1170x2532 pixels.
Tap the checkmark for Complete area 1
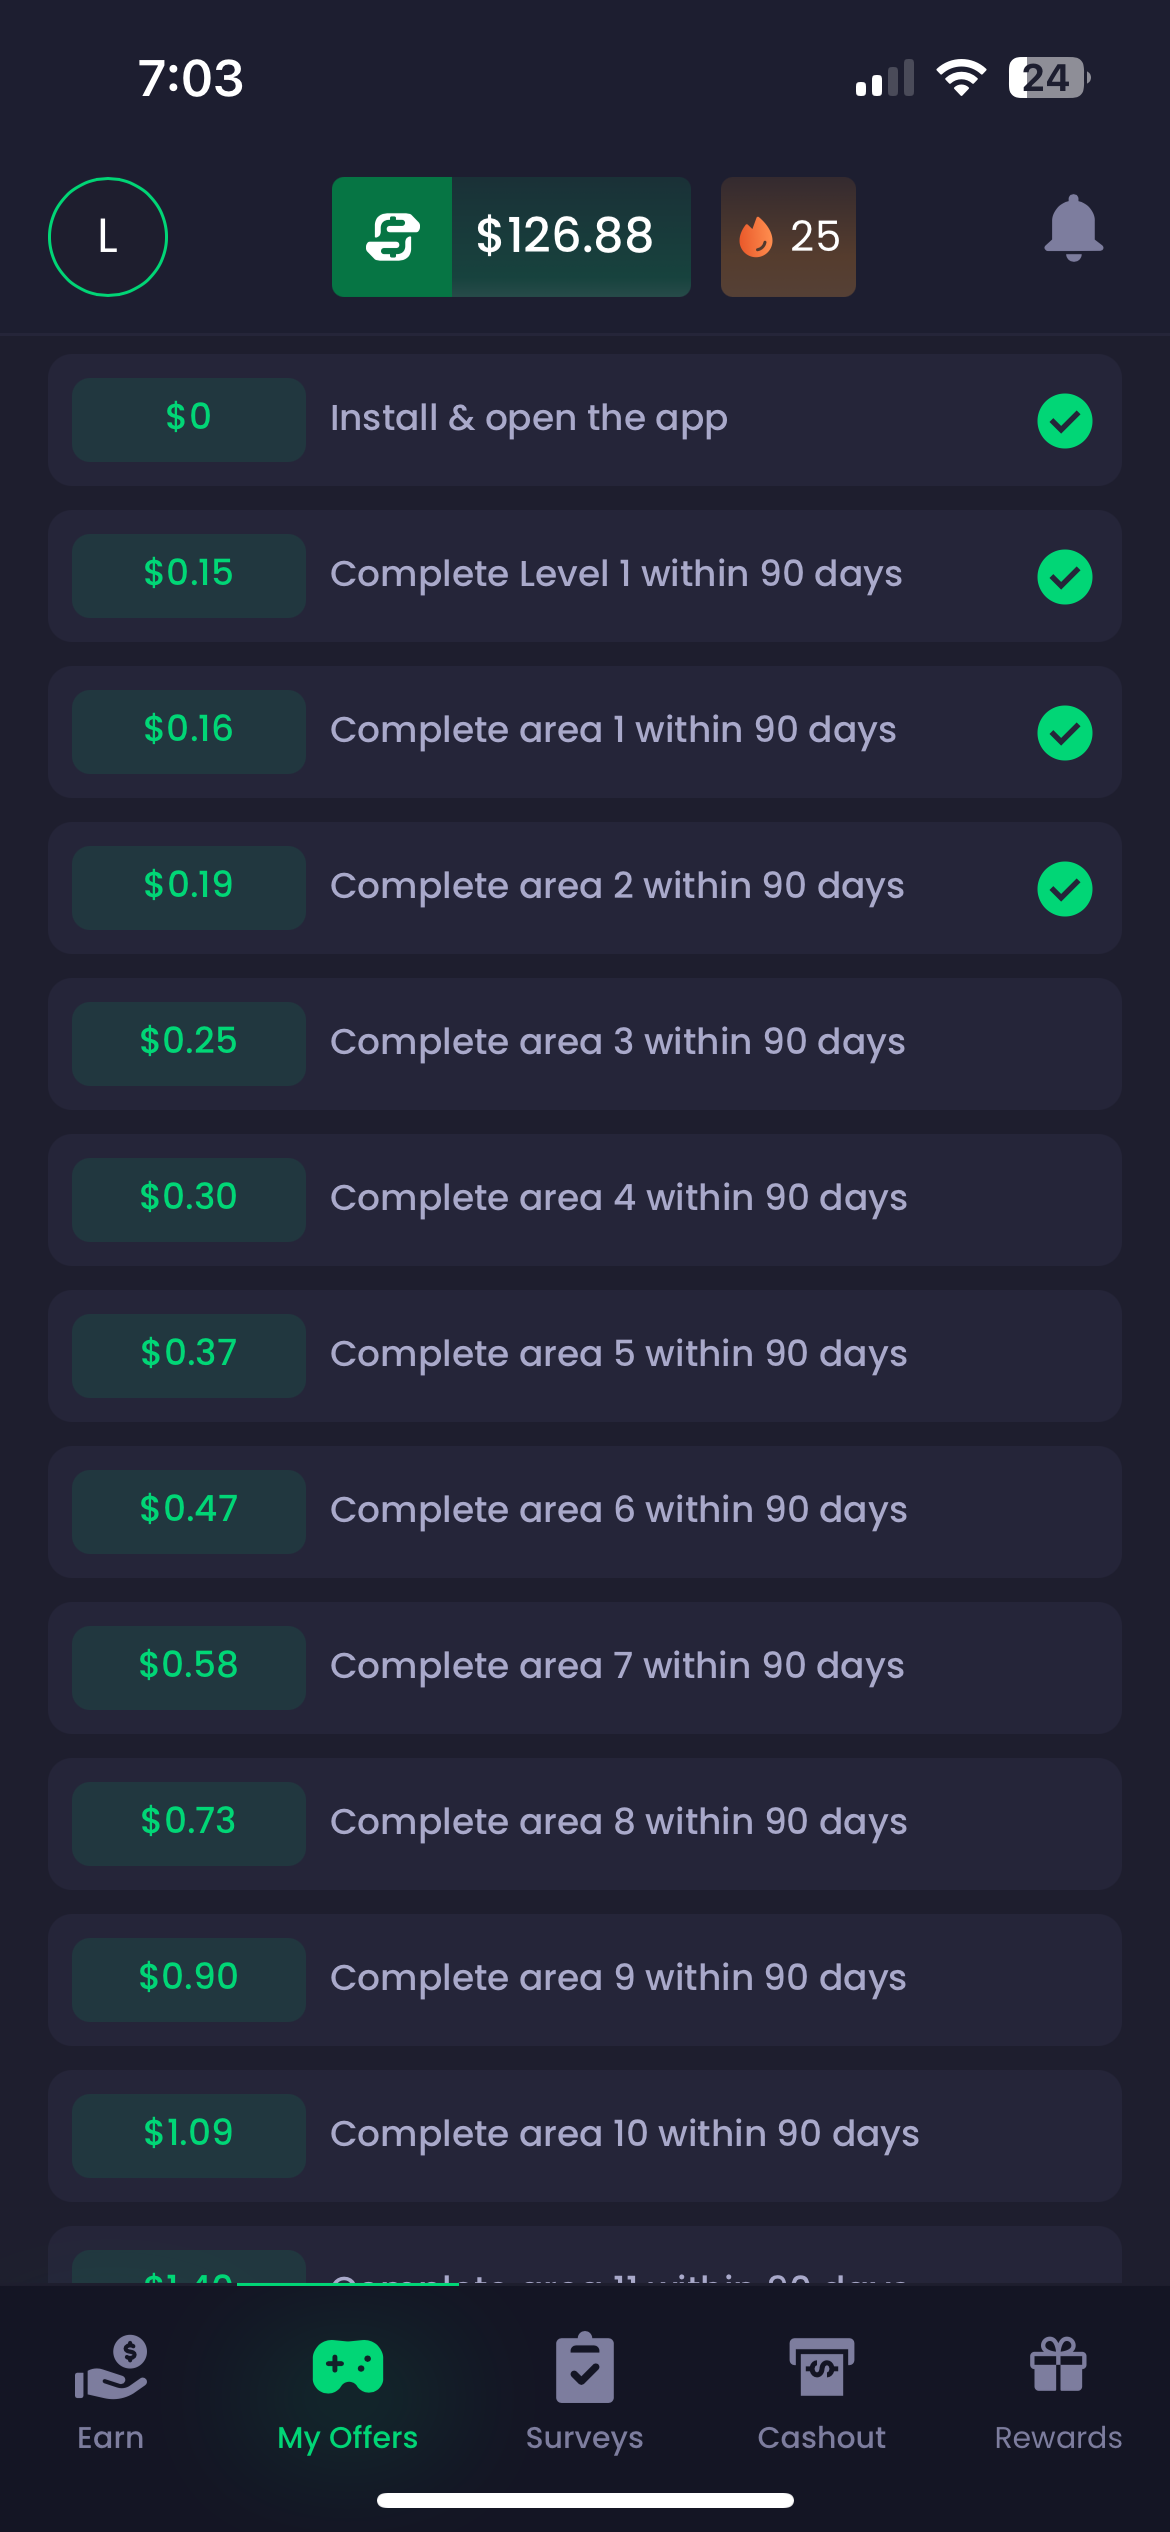[x=1065, y=733]
